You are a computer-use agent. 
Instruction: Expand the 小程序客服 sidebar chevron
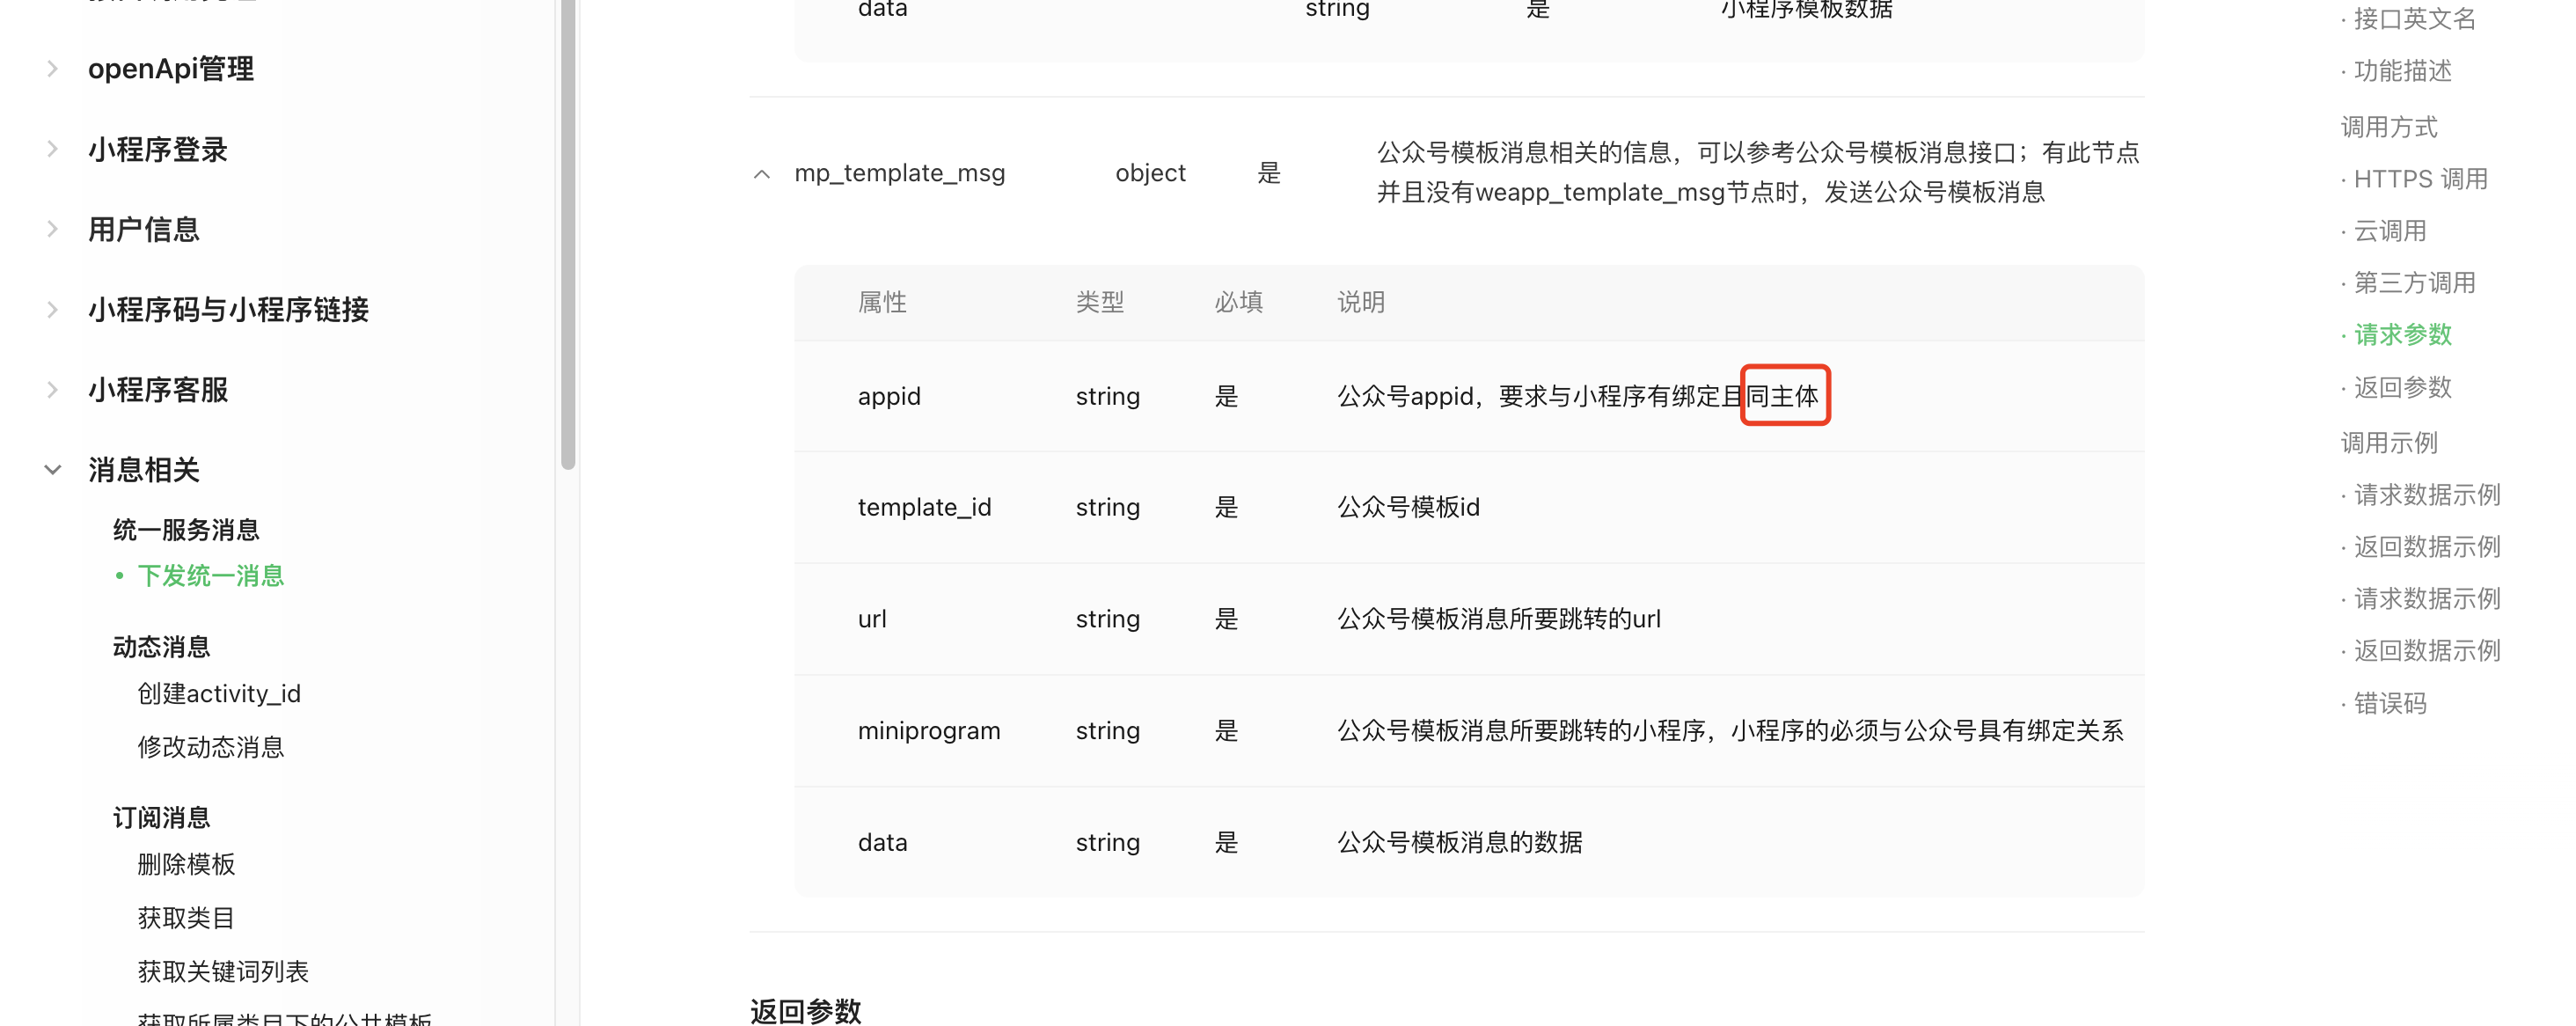(52, 389)
